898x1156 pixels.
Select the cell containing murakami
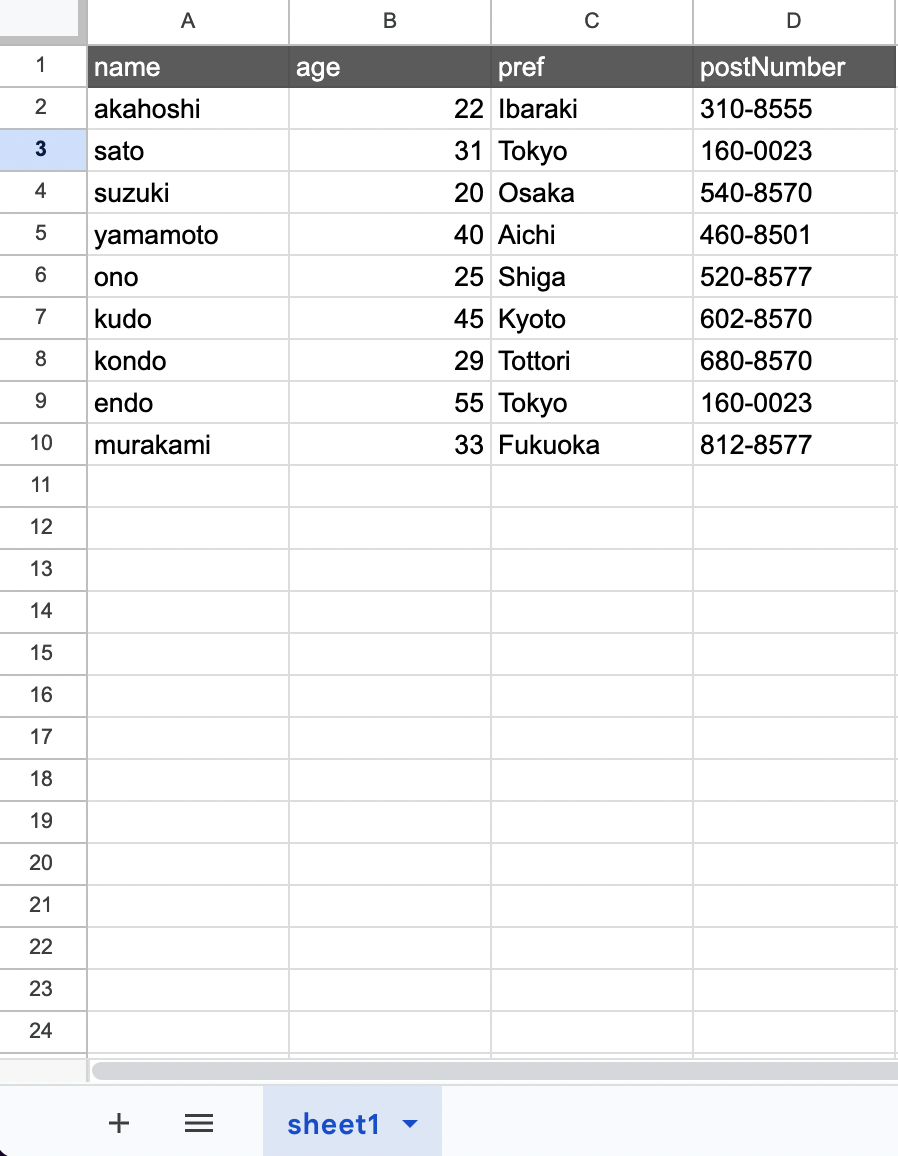point(187,444)
